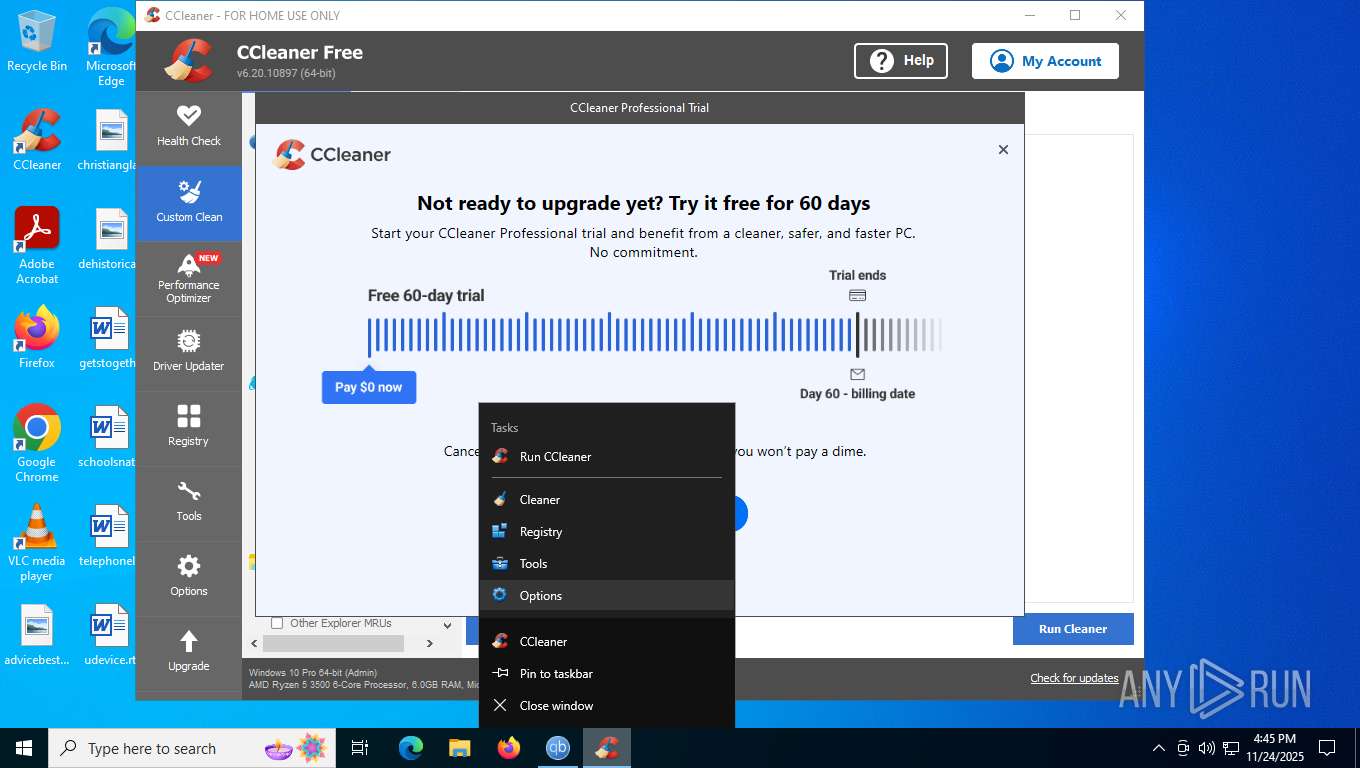The width and height of the screenshot is (1360, 768).
Task: Select Cleaner task in jump list
Action: (606, 500)
